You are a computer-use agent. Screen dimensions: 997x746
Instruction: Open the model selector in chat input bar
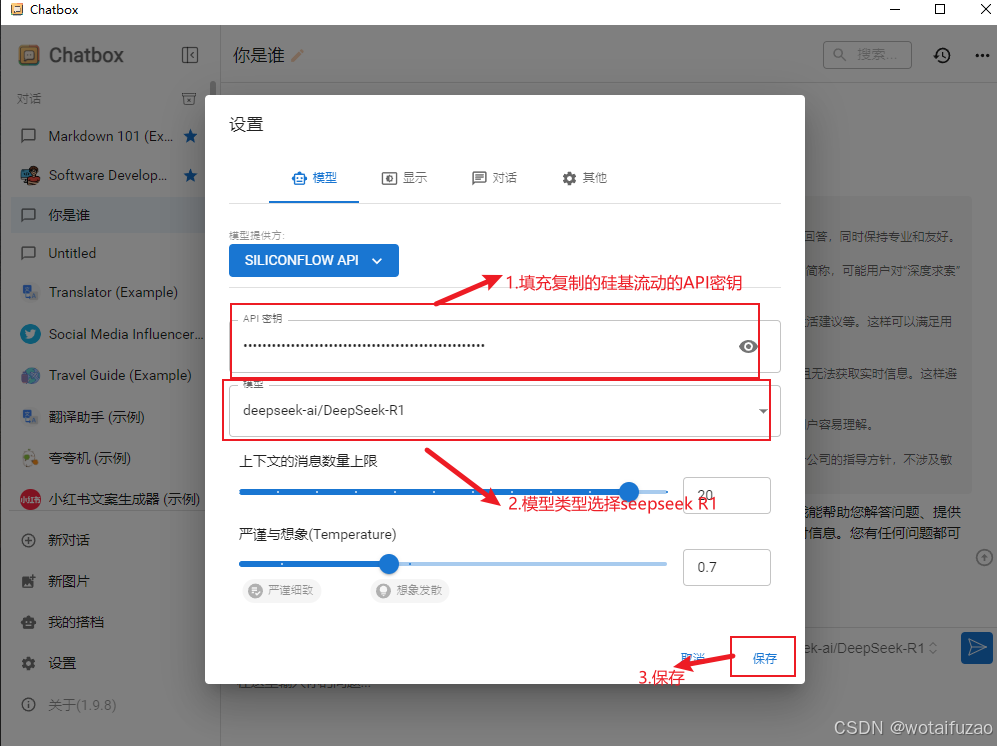[872, 648]
